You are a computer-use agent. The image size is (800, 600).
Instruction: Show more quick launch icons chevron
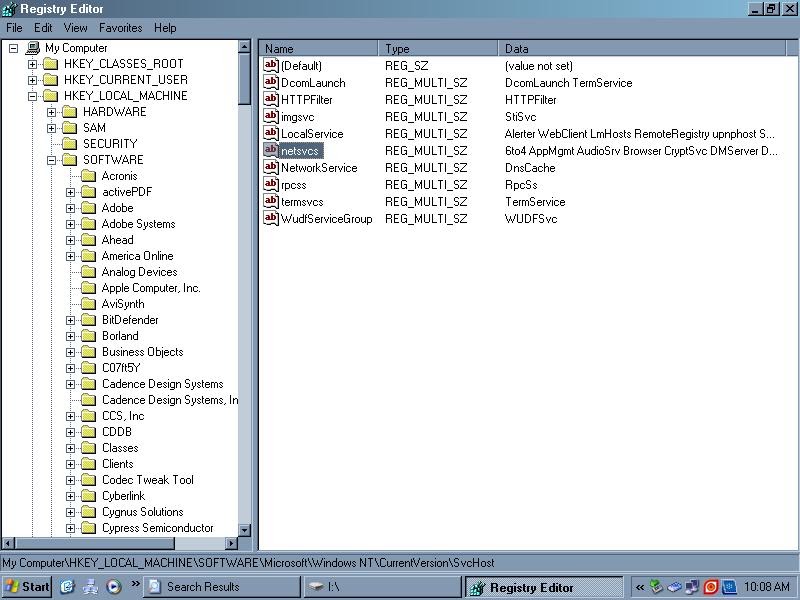click(x=135, y=583)
